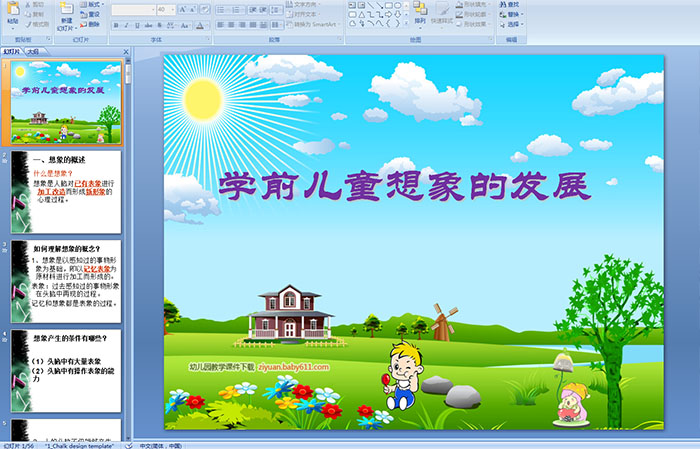Click Shape Effects (形状效果) button

pos(474,24)
